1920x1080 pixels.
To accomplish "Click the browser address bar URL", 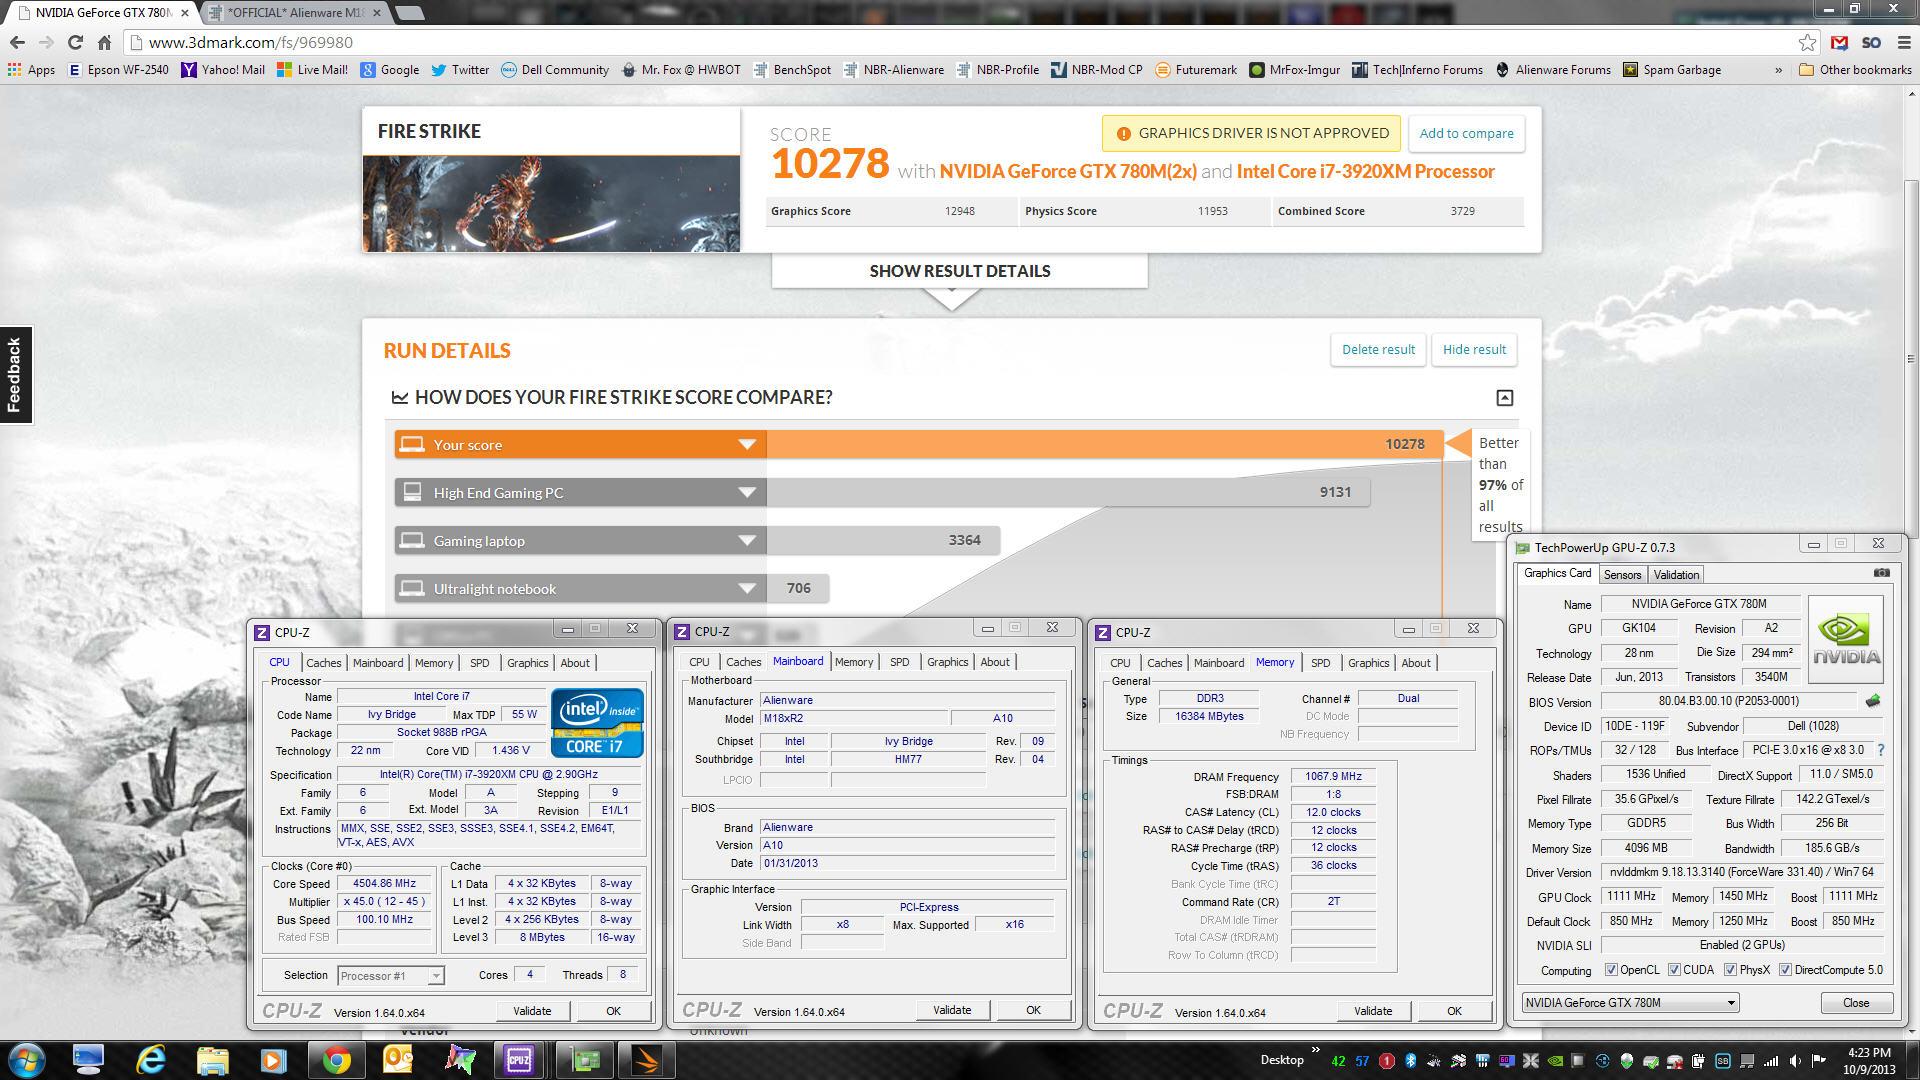I will point(250,42).
